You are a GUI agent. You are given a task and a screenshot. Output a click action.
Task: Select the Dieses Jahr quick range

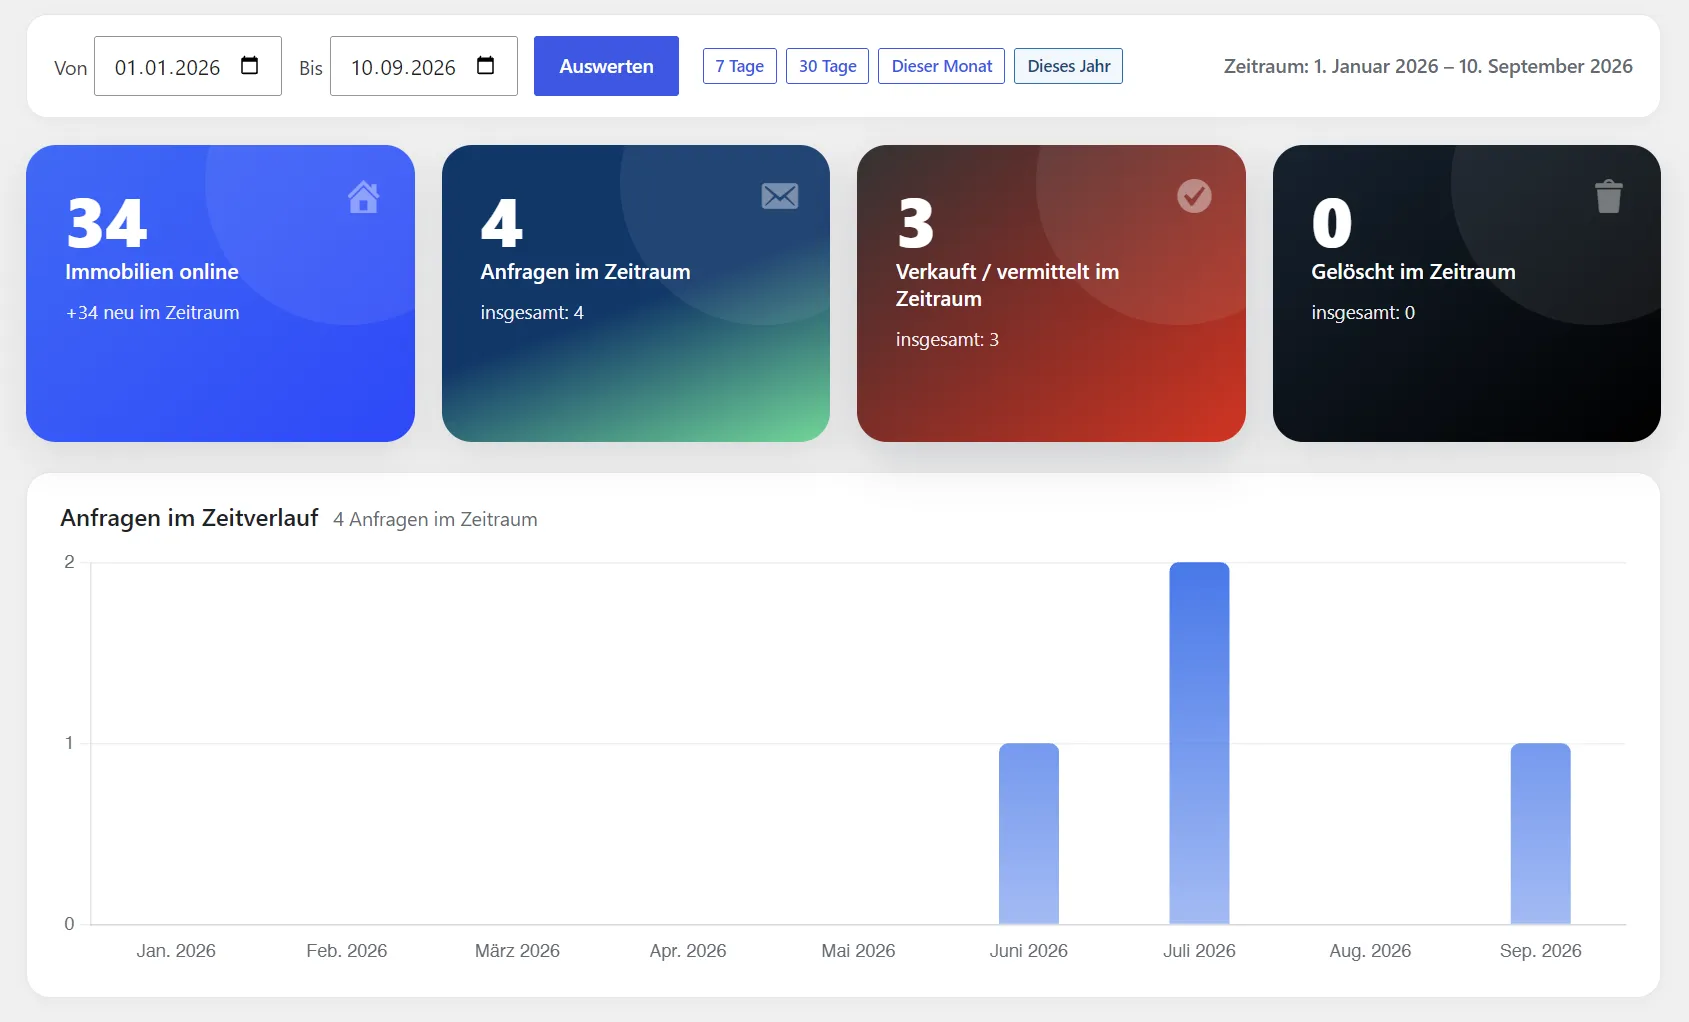click(1068, 66)
